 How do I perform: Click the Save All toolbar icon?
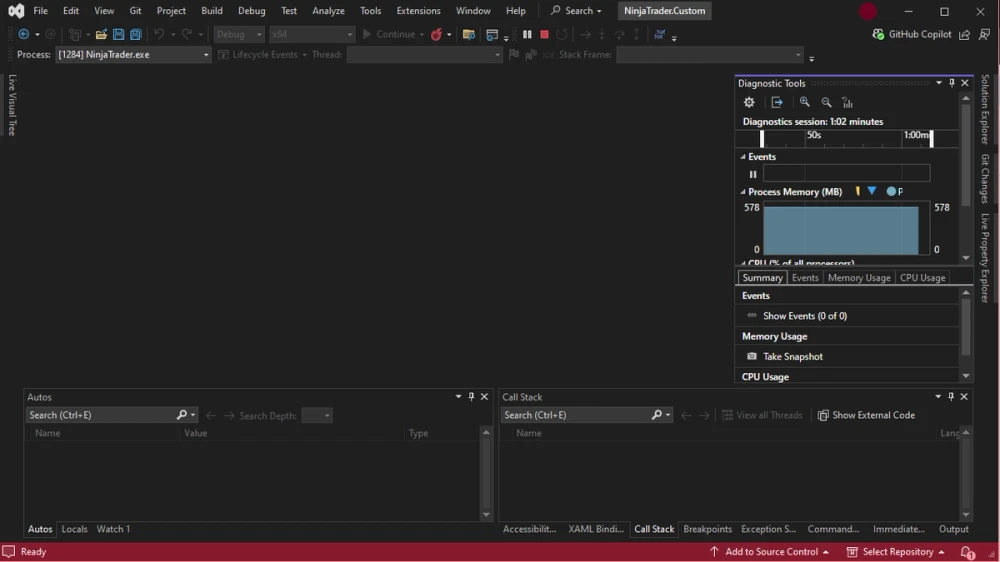tap(136, 34)
